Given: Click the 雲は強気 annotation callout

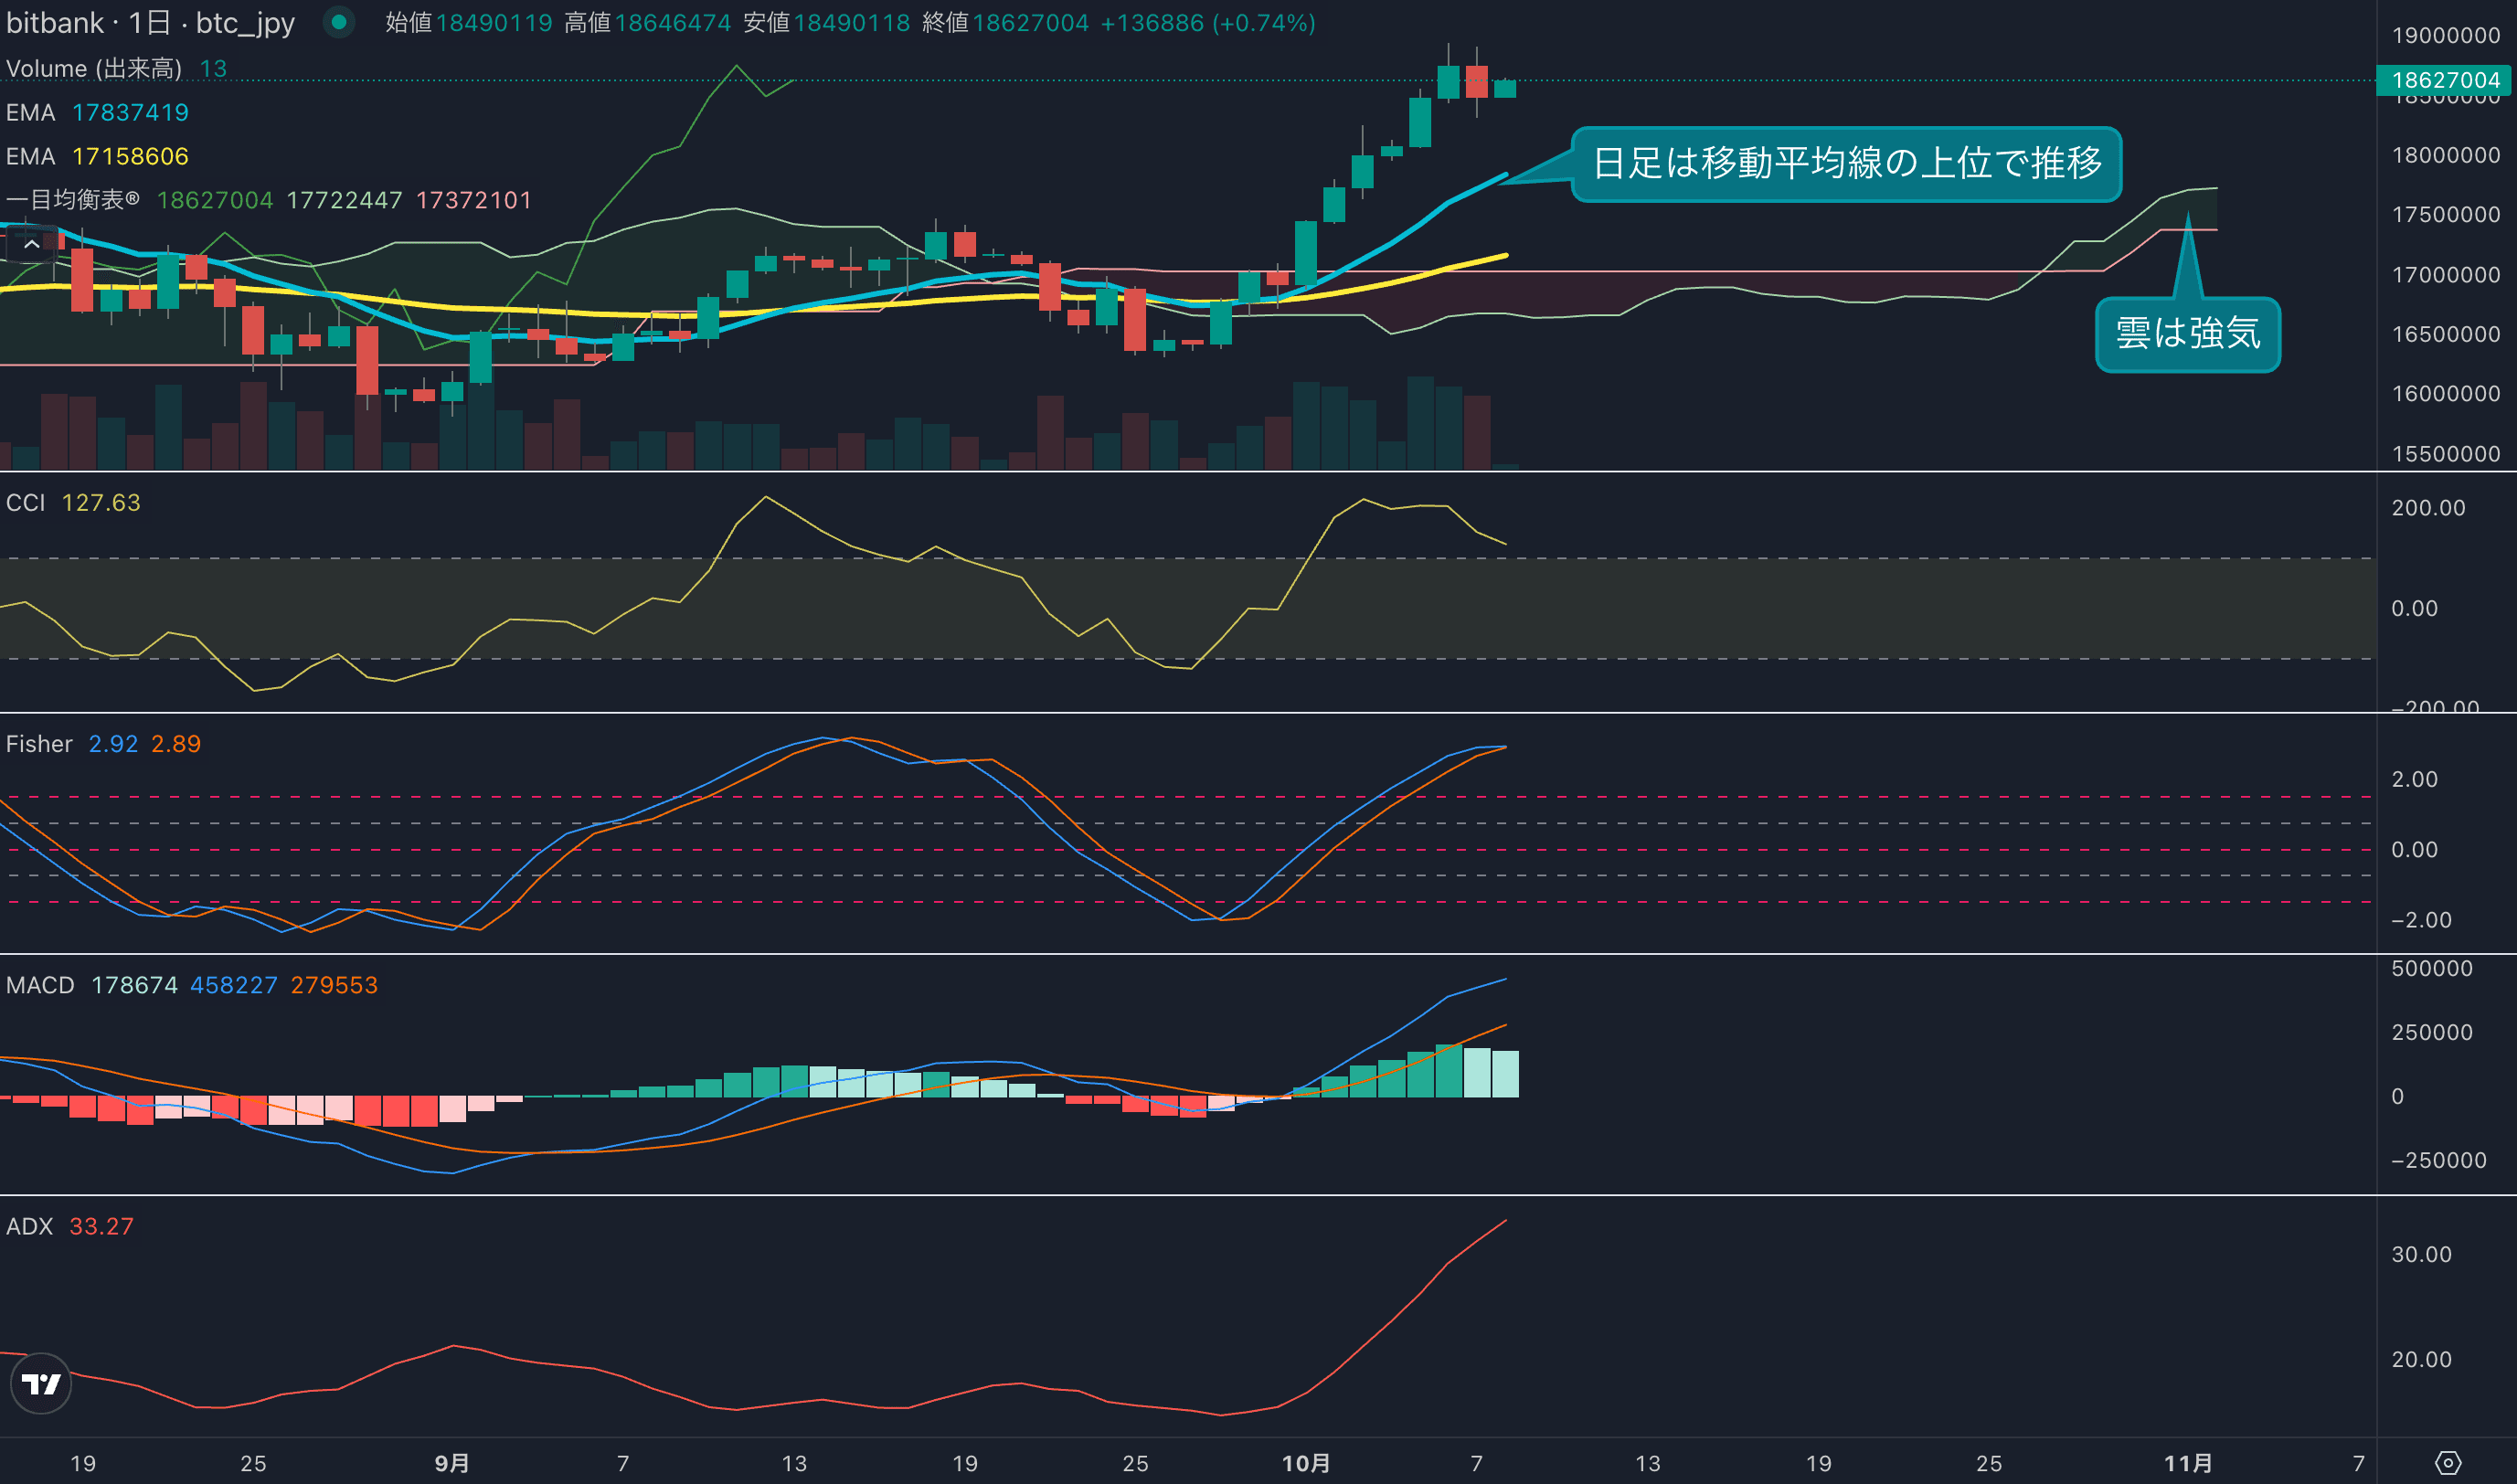Looking at the screenshot, I should coord(2187,334).
